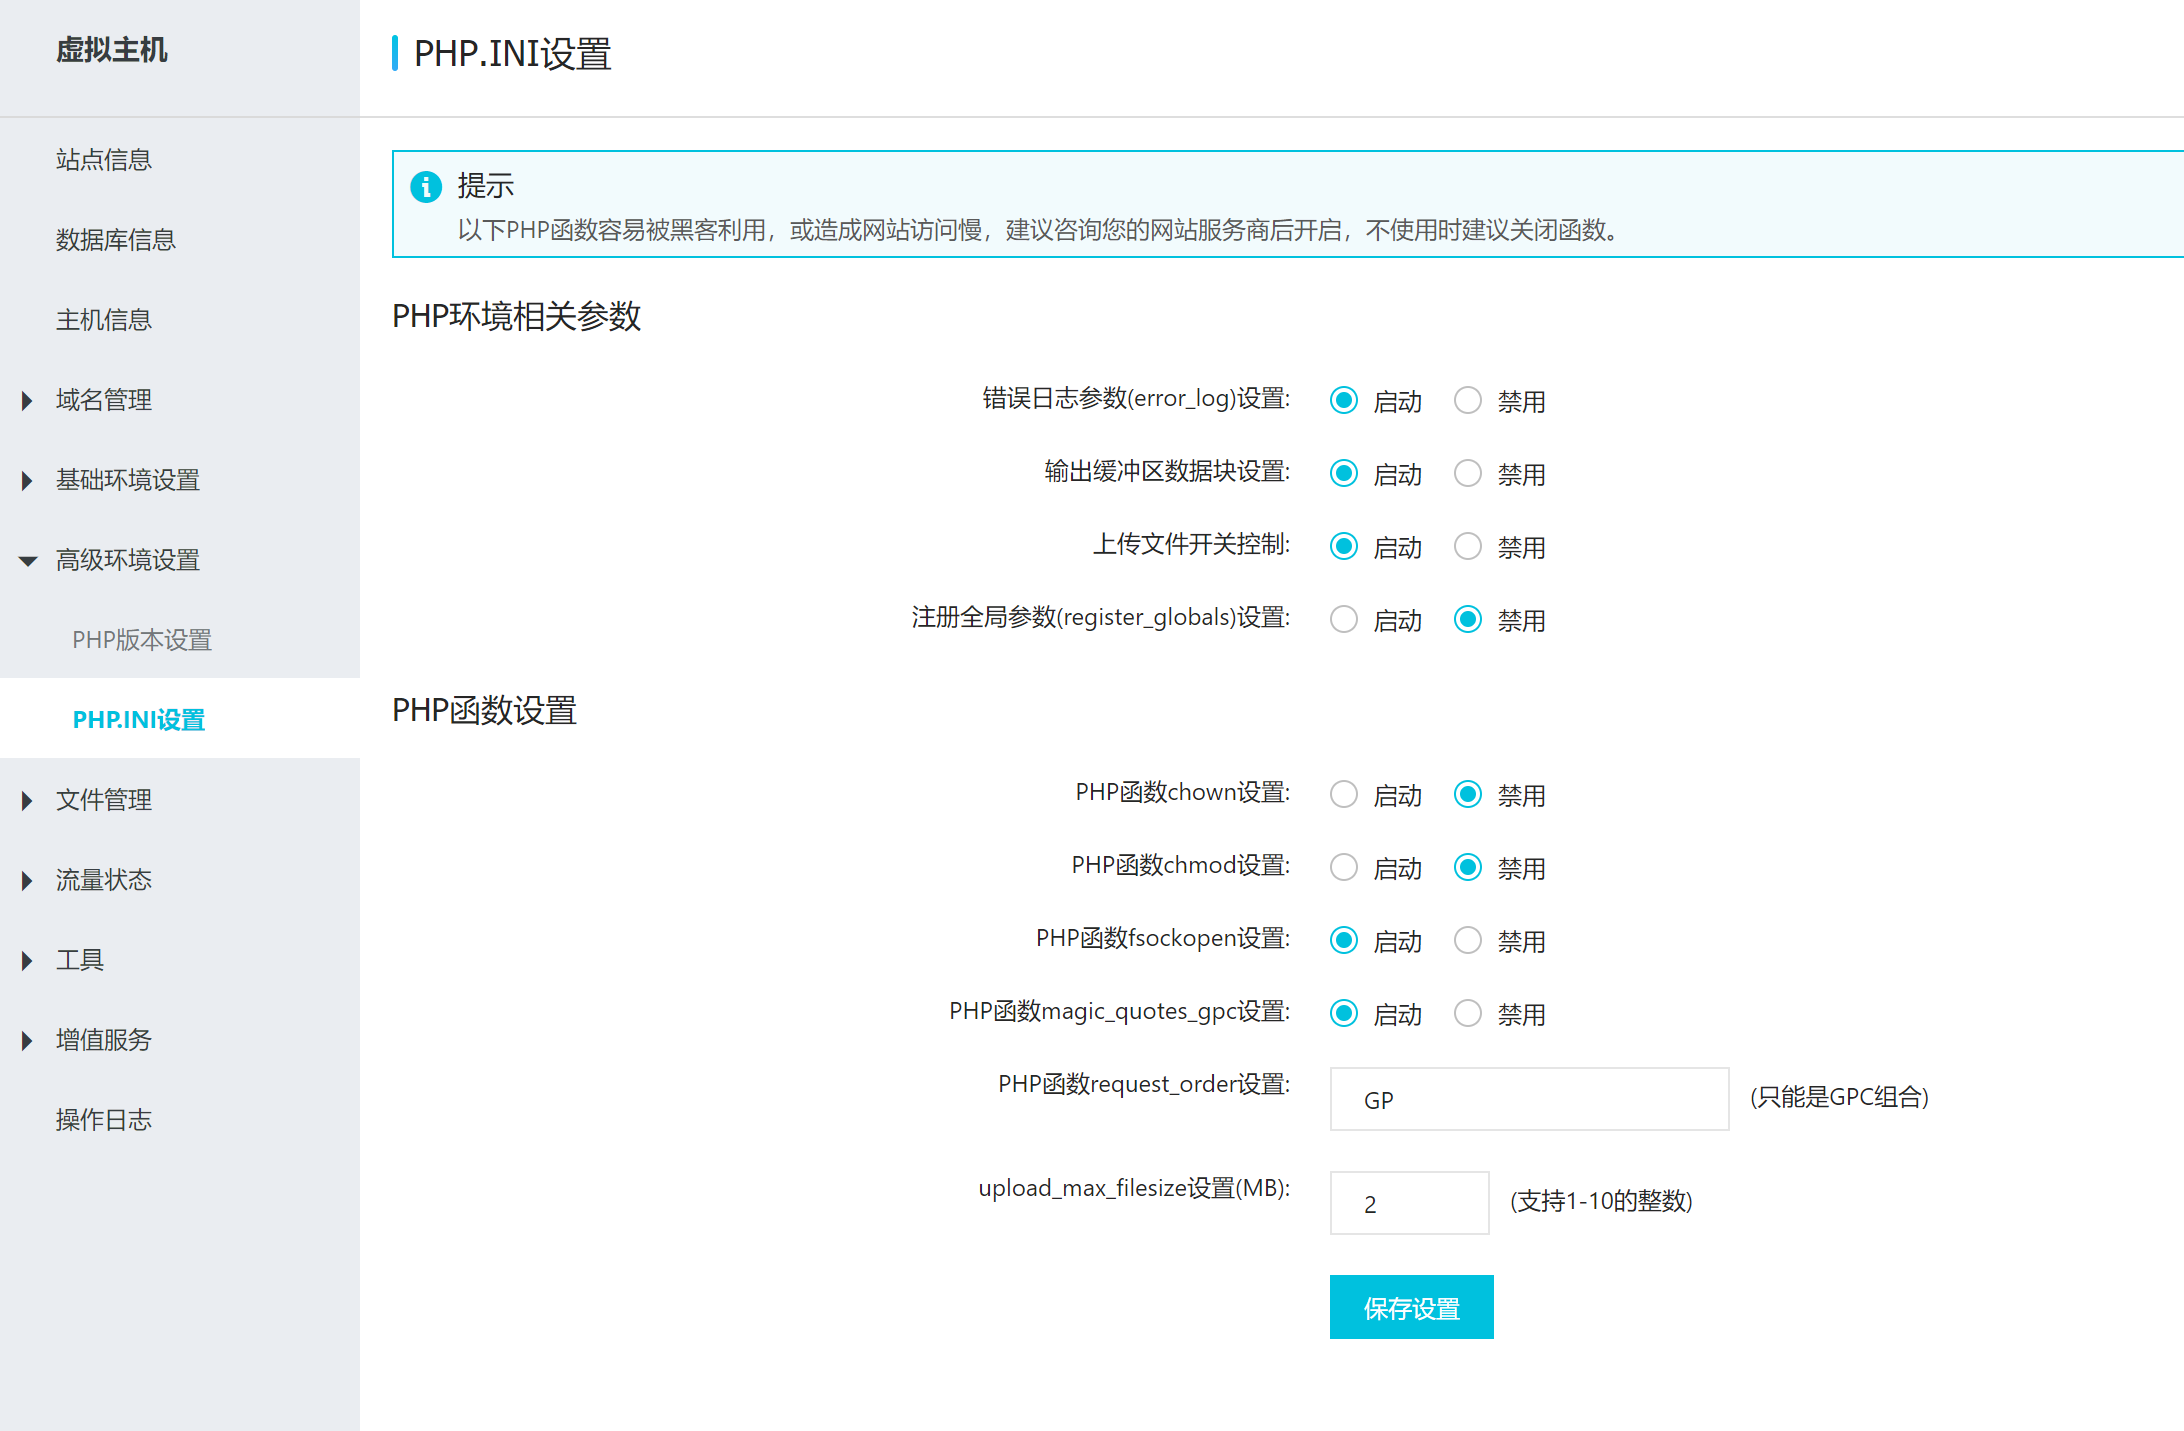Click the (只能是GPC组合) hint text
Image resolution: width=2184 pixels, height=1431 pixels.
point(1839,1097)
